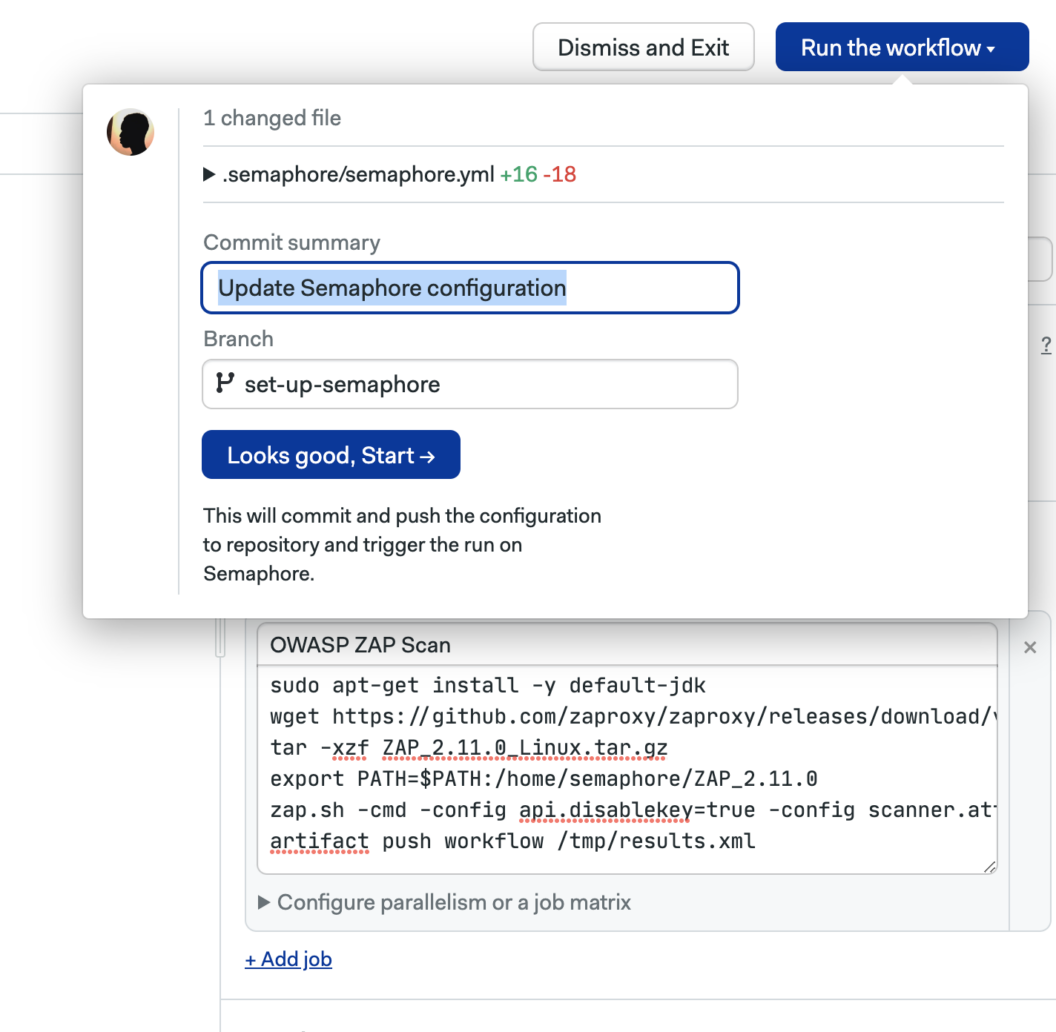Click the 'artifact push workflow /tmp/results.xml' line
Screen dimensions: 1056x1032
[513, 841]
